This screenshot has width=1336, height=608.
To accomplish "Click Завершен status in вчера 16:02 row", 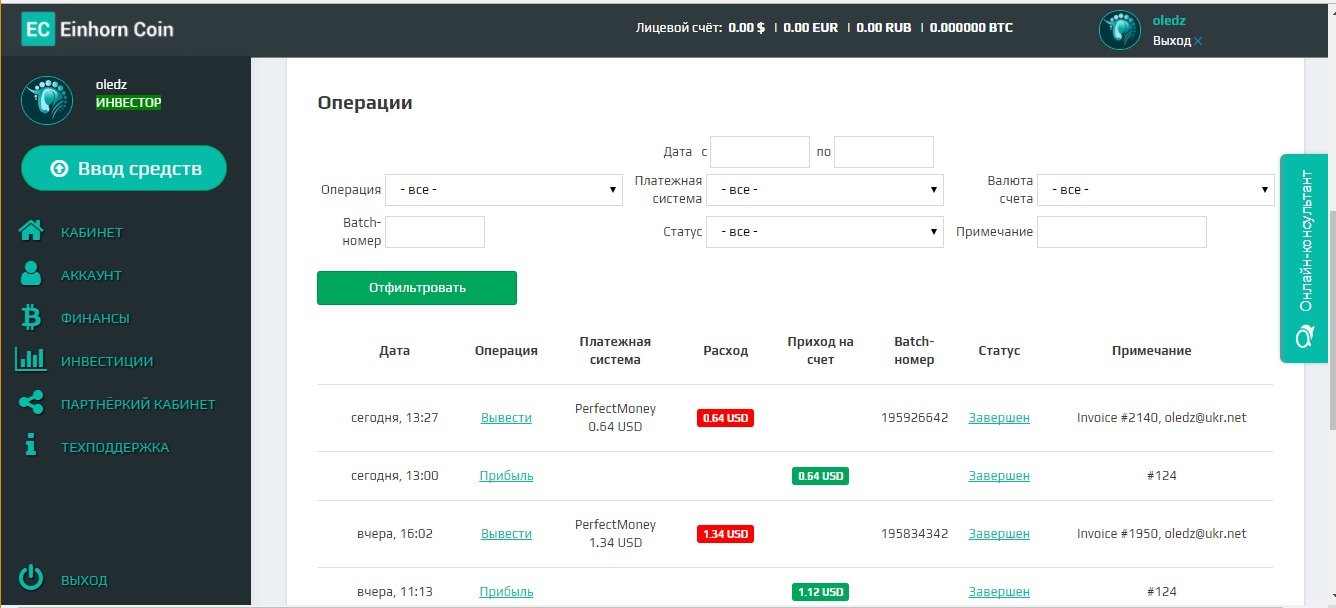I will coord(999,534).
